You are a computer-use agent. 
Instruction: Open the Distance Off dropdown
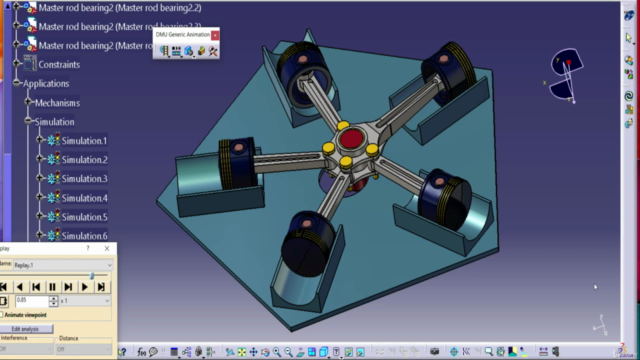point(83,349)
